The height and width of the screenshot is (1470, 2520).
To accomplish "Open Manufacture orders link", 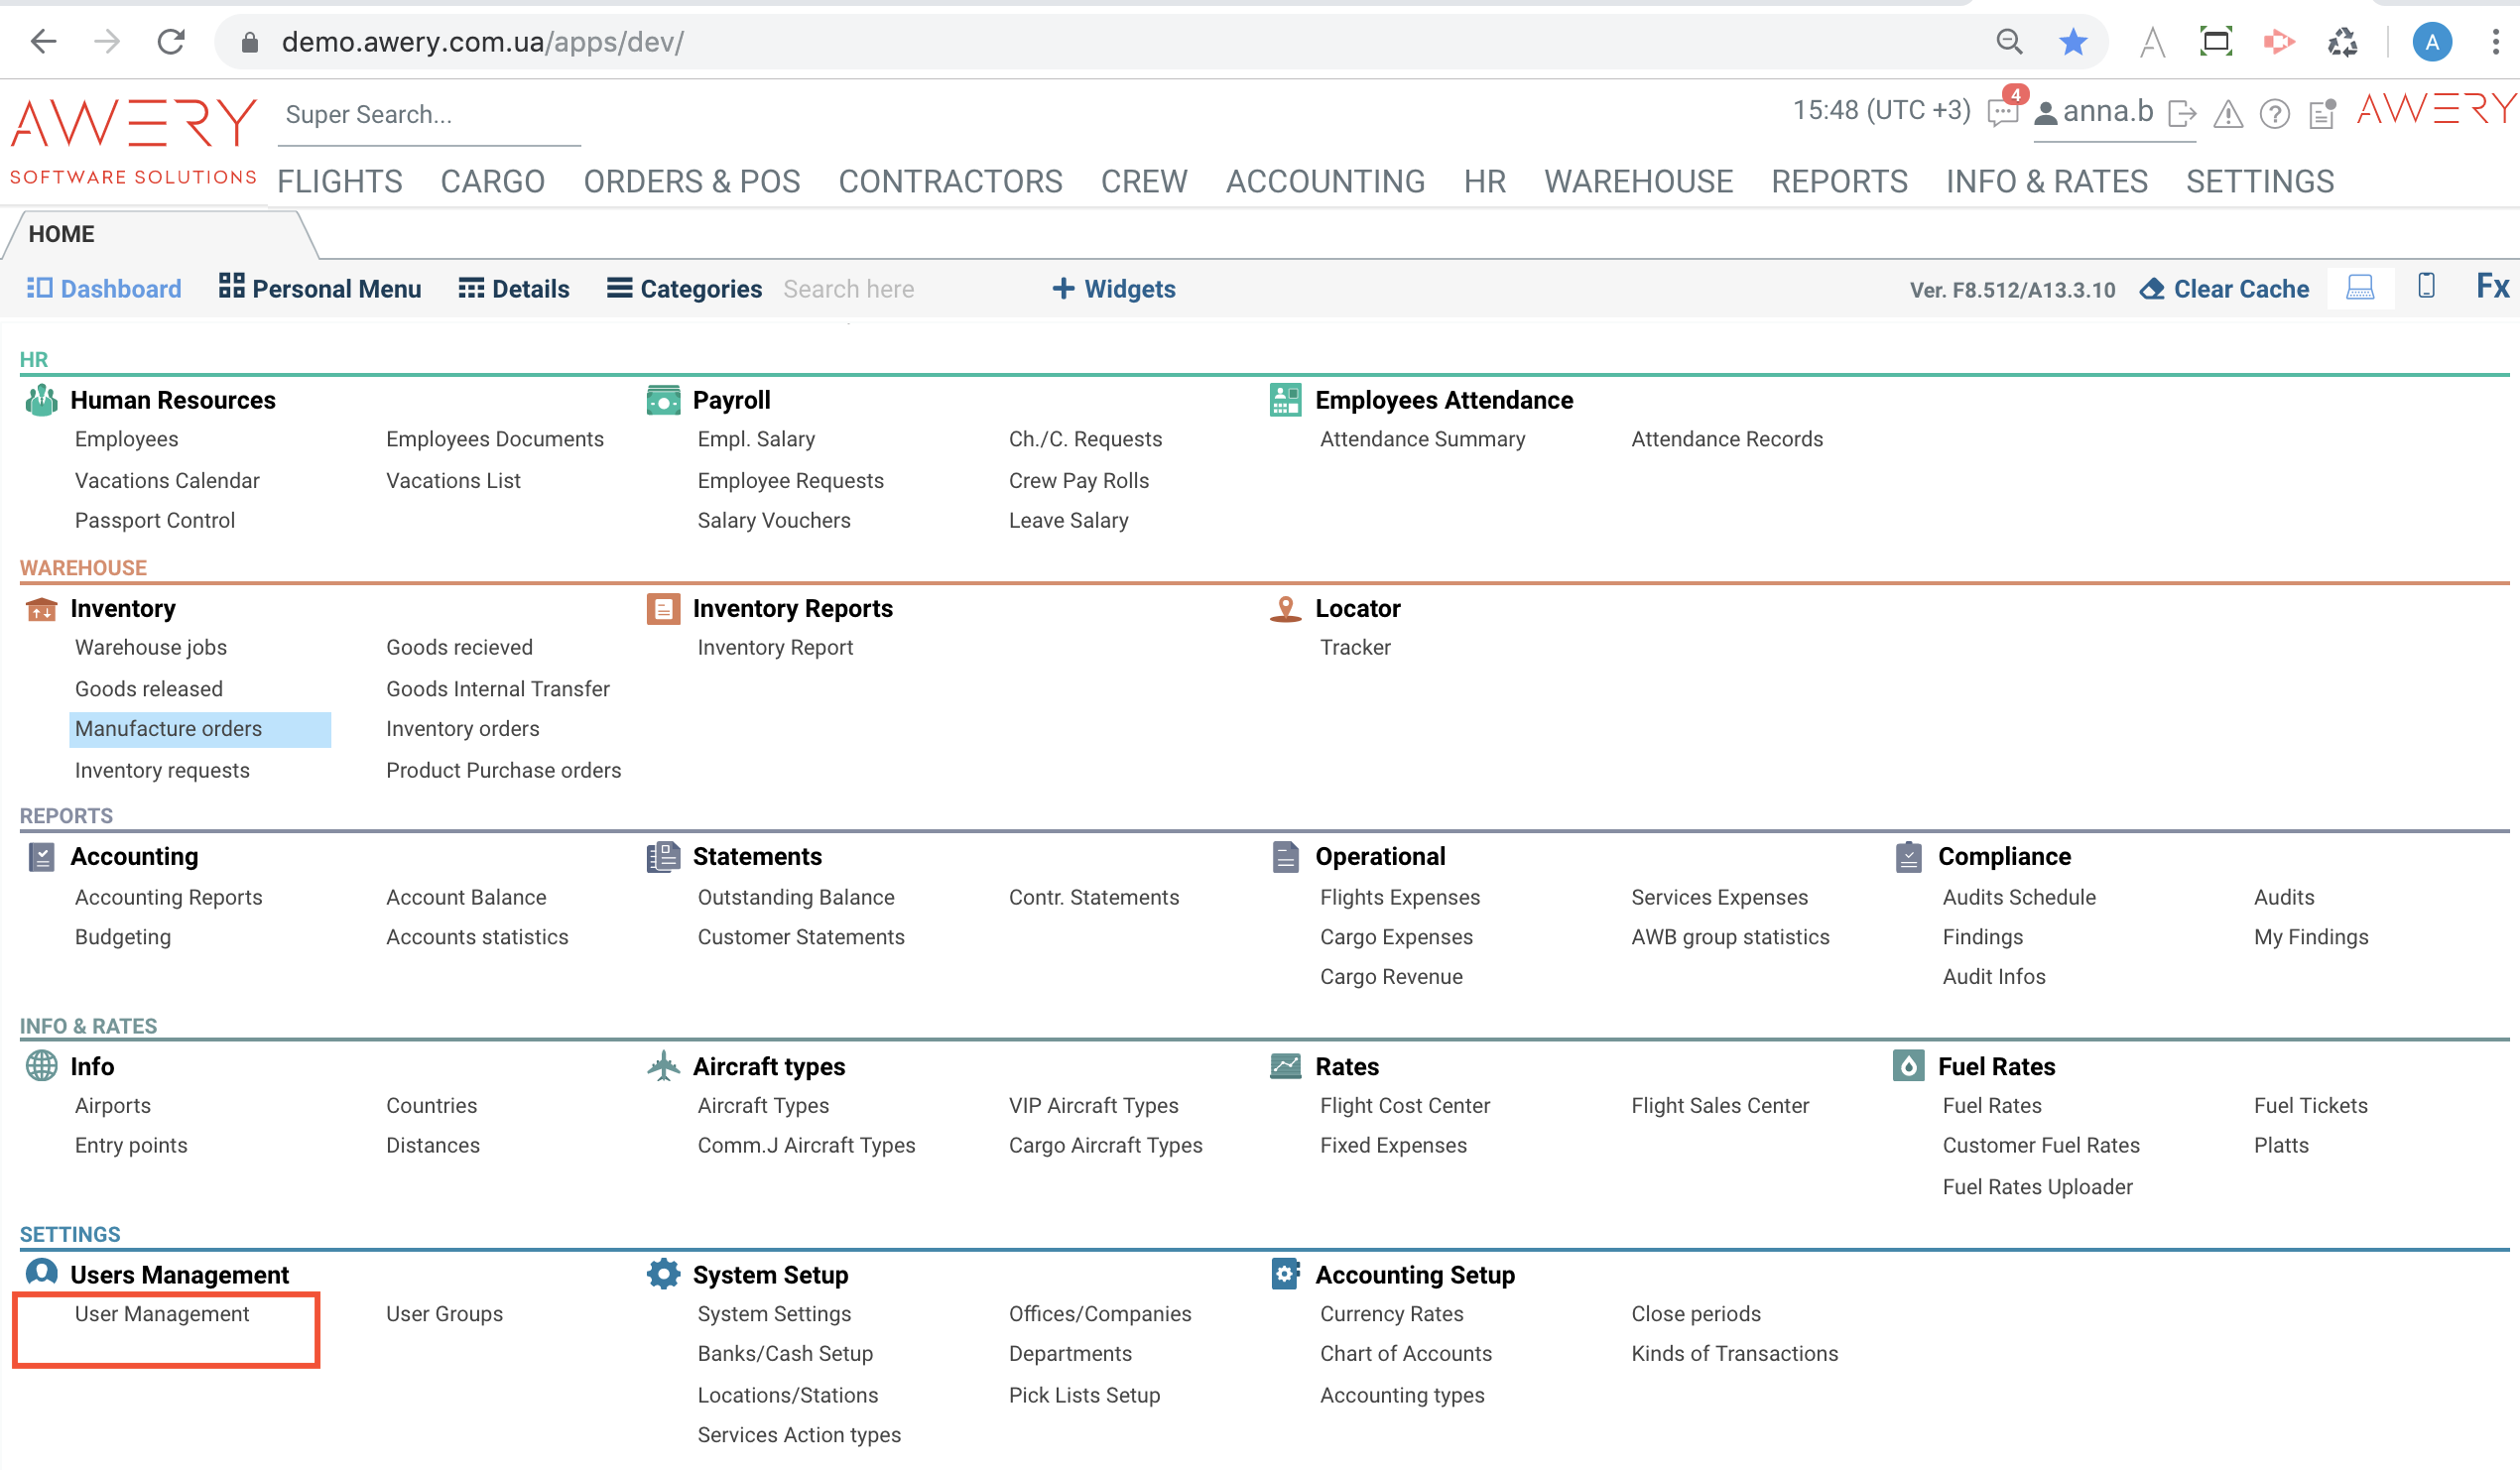I will pyautogui.click(x=168, y=729).
